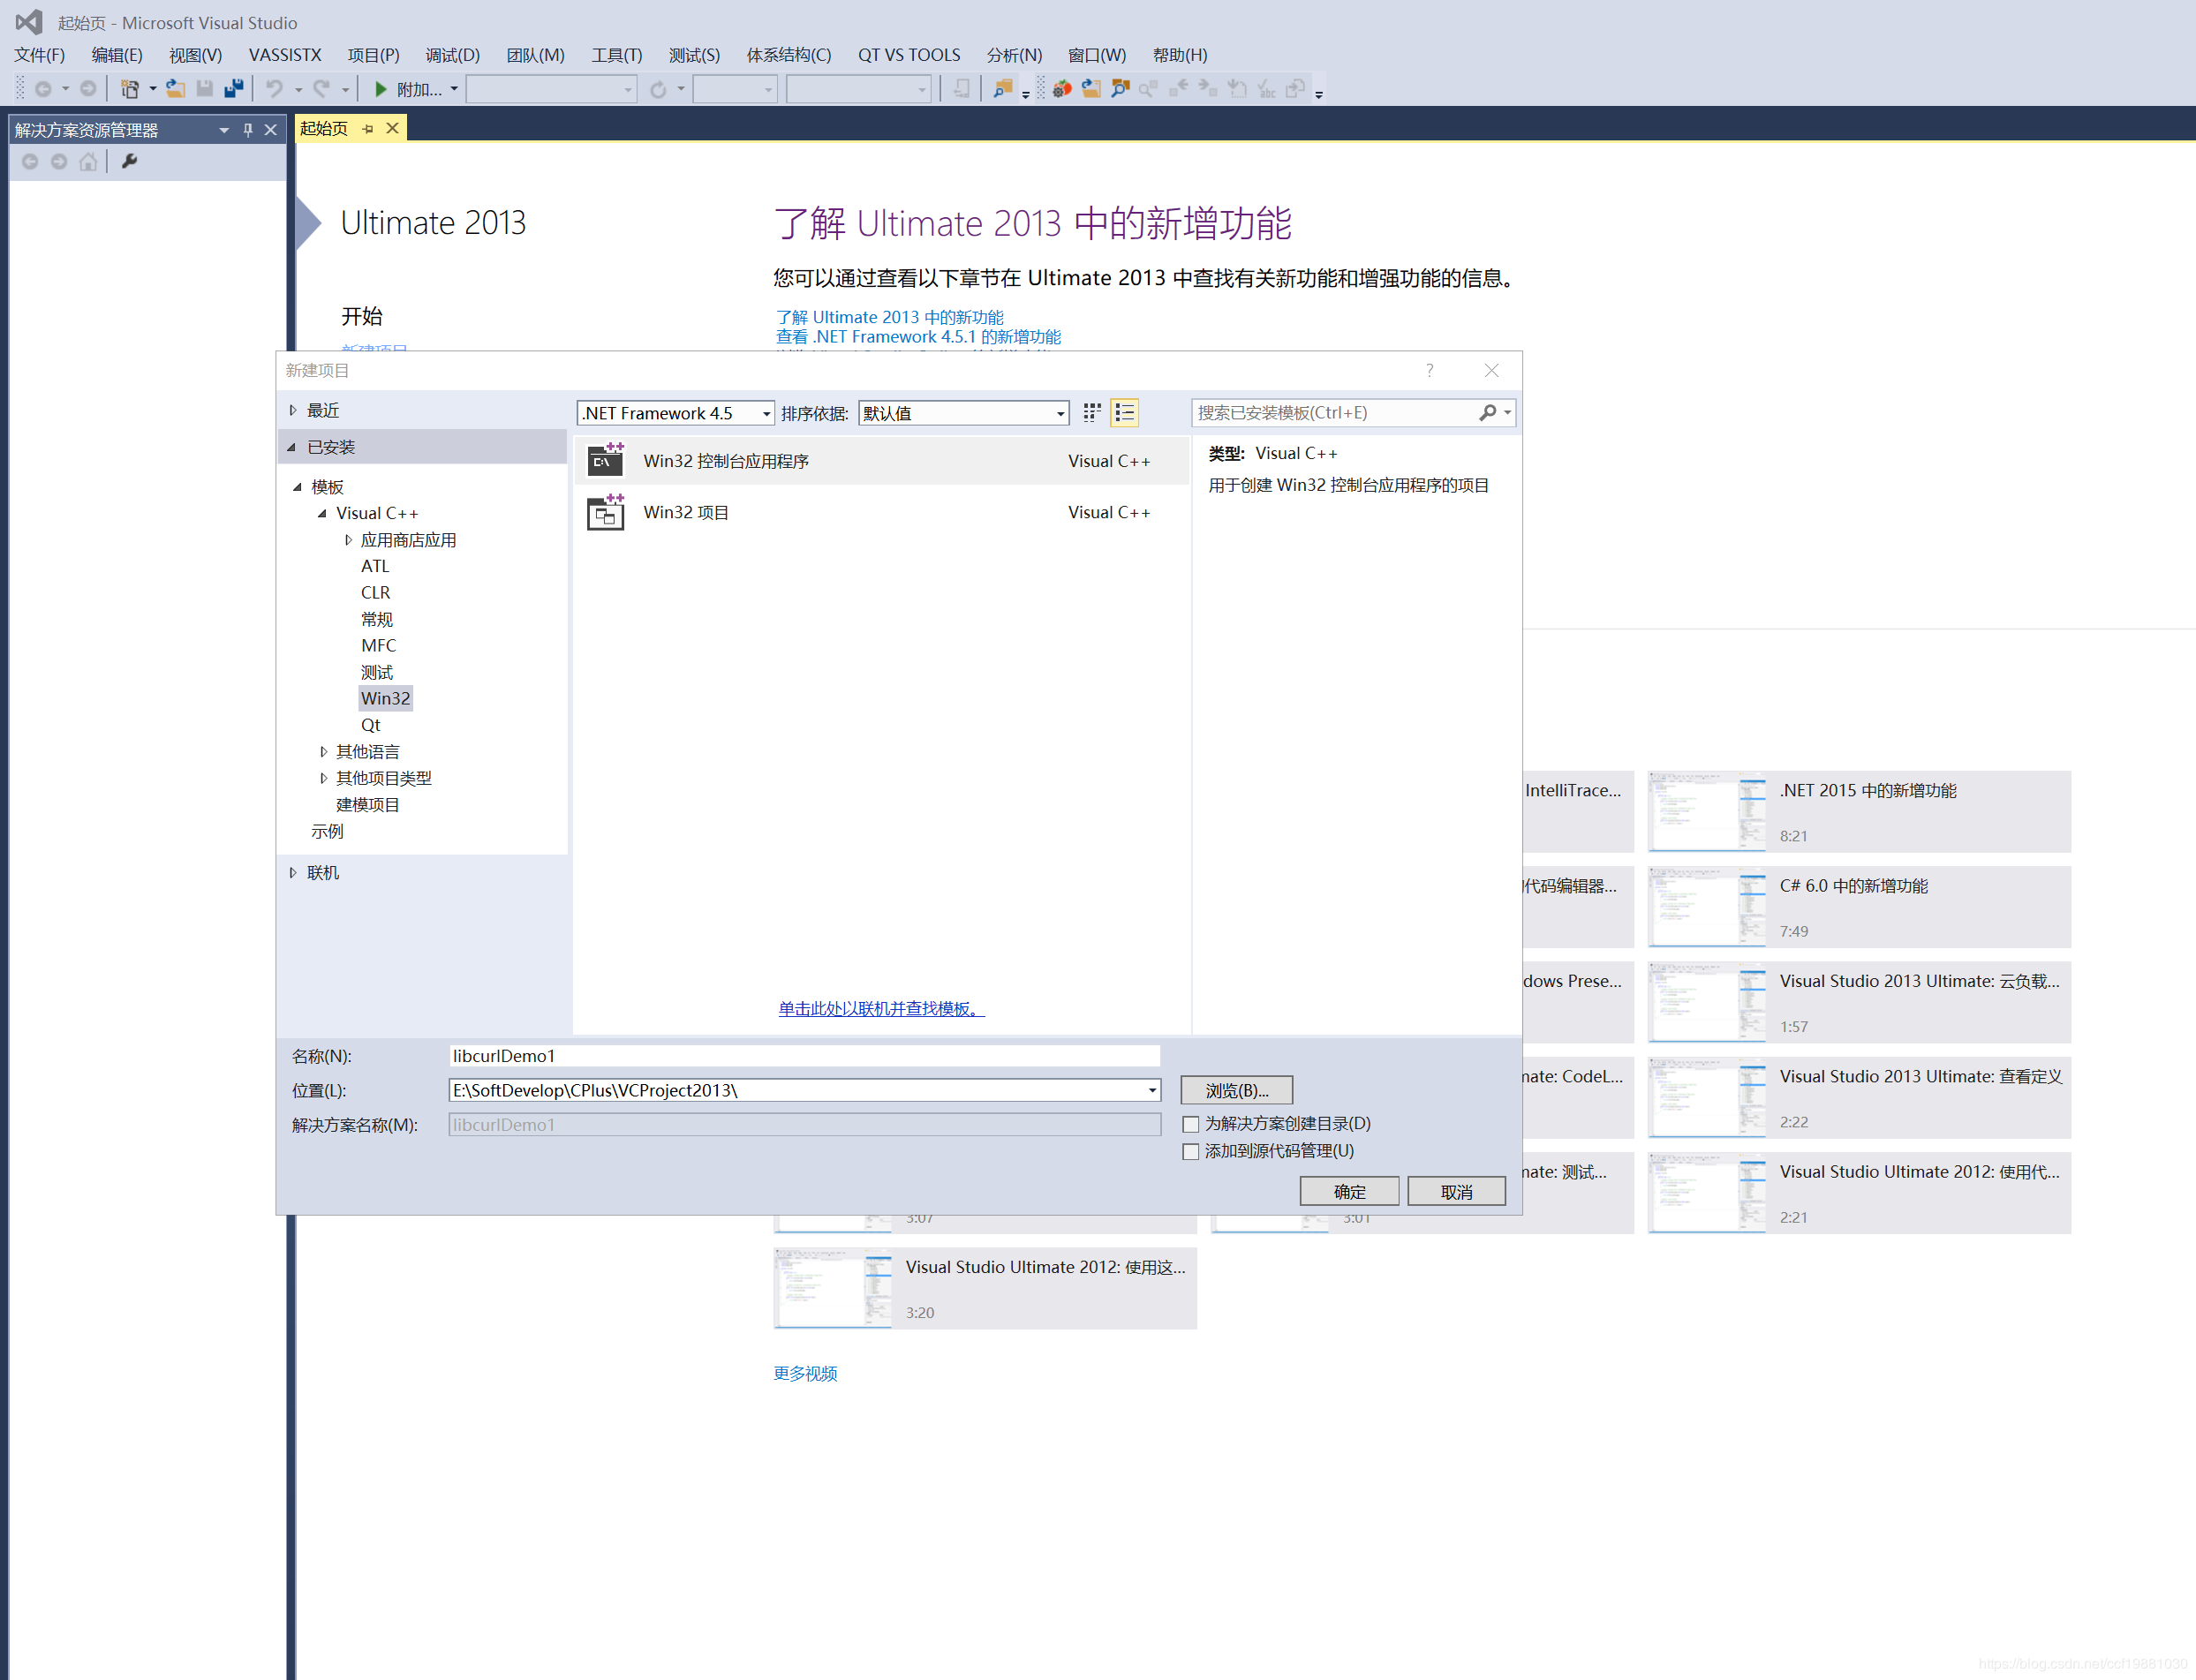Collapse the 模板 tree node
The height and width of the screenshot is (1680, 2196).
[297, 487]
